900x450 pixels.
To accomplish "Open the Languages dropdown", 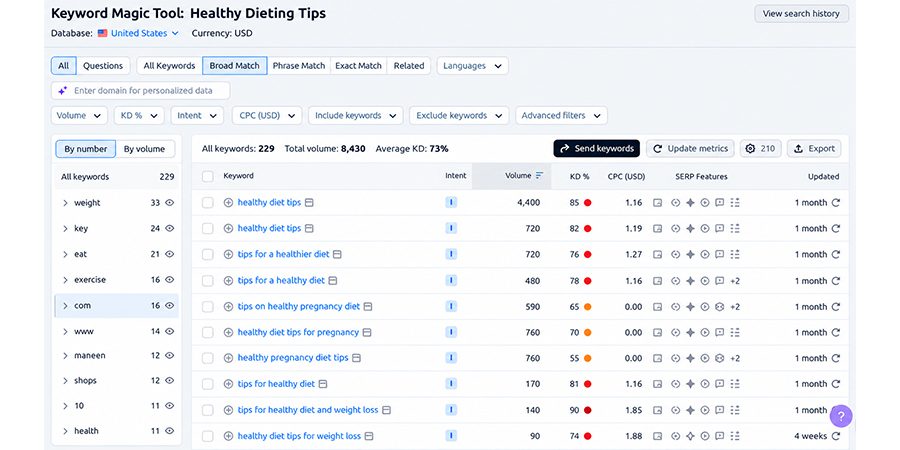I will coord(472,65).
